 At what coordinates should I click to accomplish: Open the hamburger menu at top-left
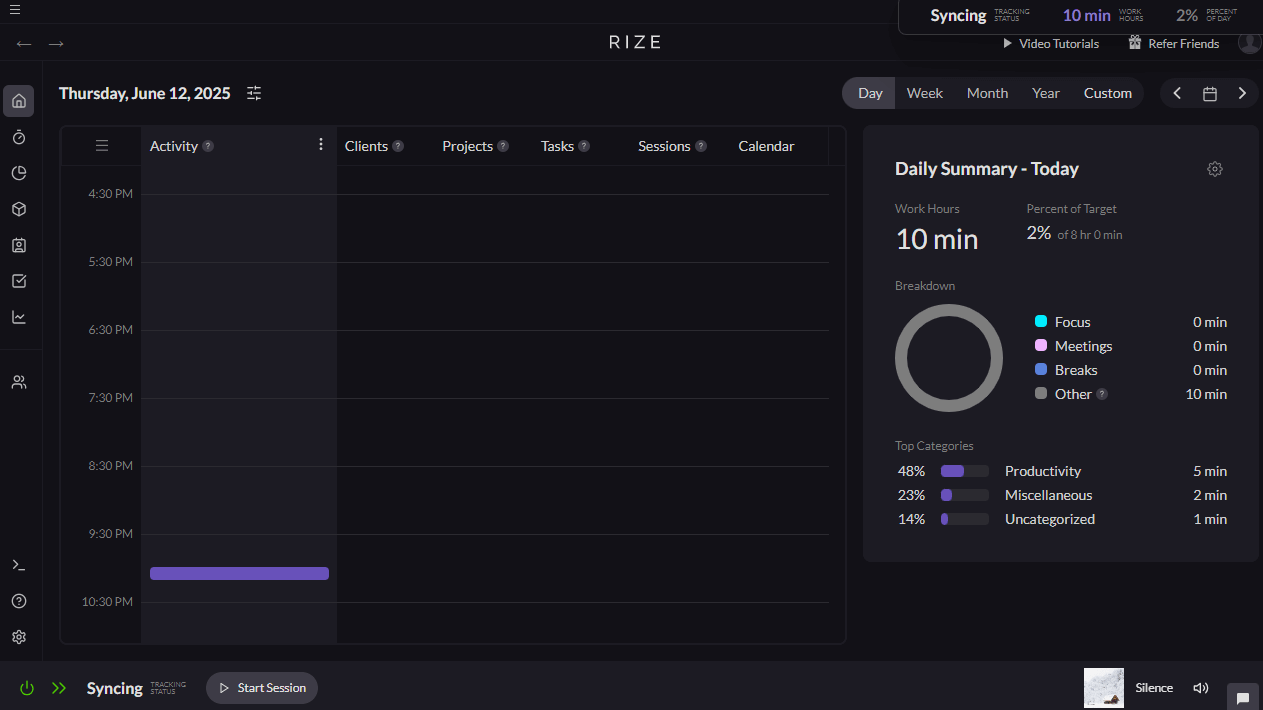tap(15, 10)
